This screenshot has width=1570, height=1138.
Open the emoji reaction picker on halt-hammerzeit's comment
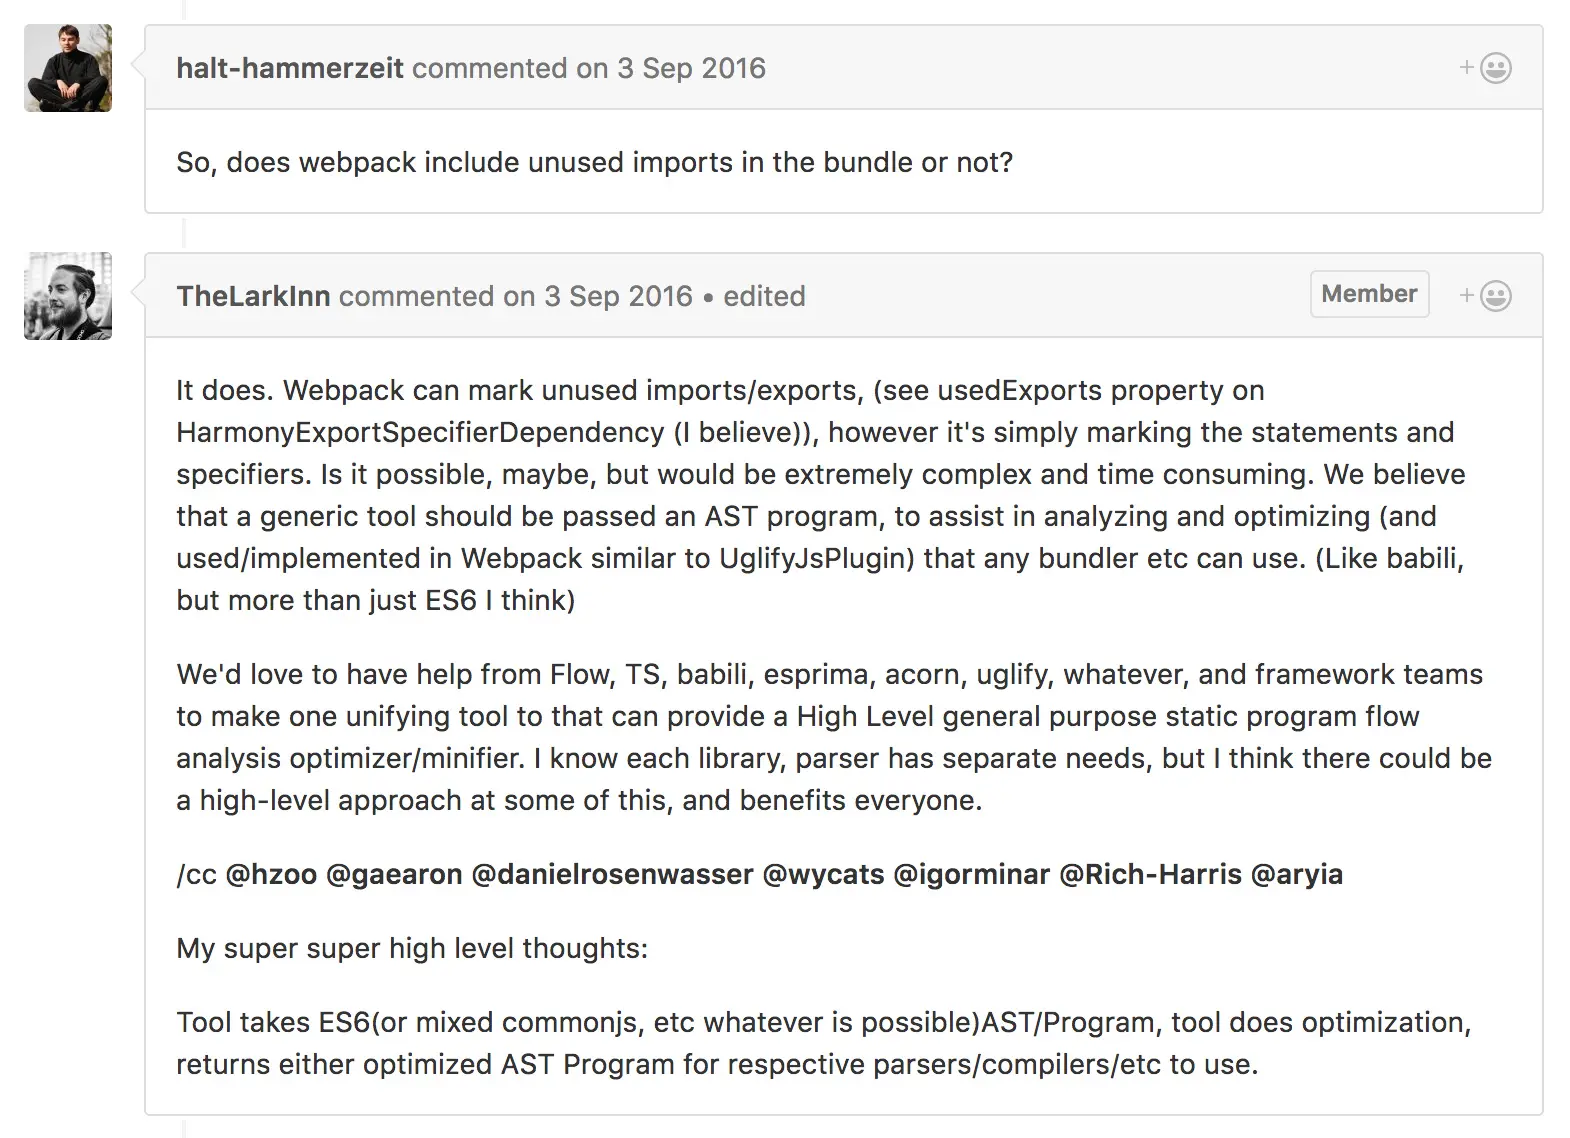1494,68
